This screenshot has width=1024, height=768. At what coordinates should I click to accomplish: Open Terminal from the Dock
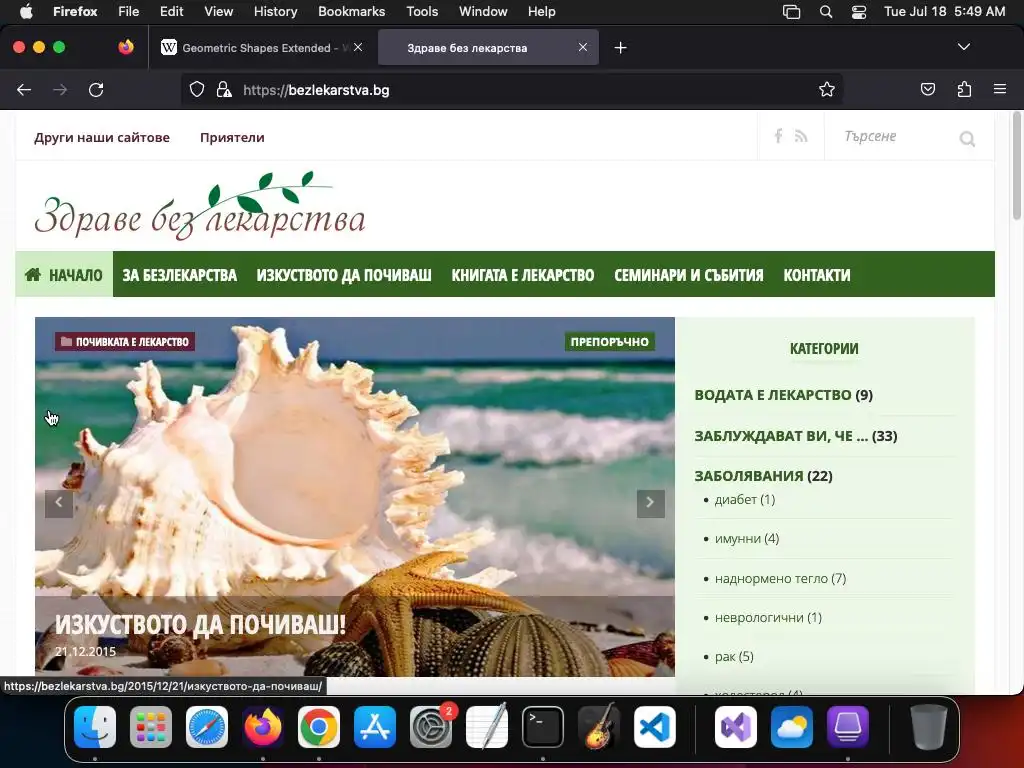pyautogui.click(x=543, y=727)
